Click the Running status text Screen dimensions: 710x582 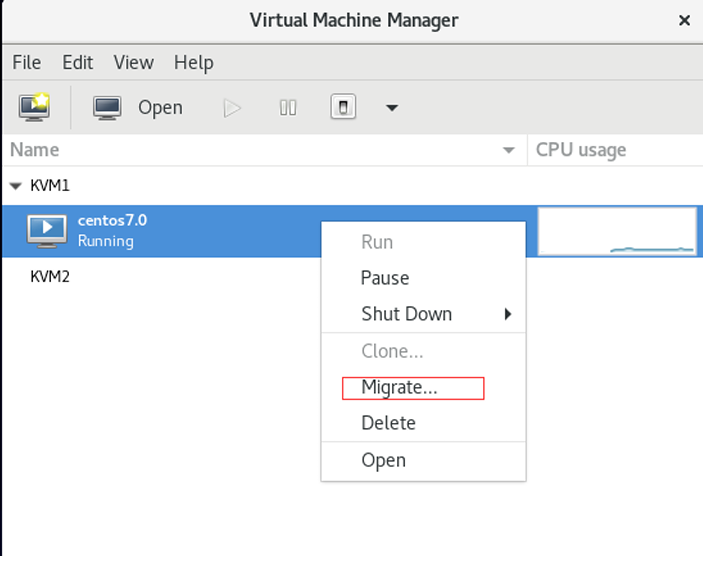[x=106, y=241]
